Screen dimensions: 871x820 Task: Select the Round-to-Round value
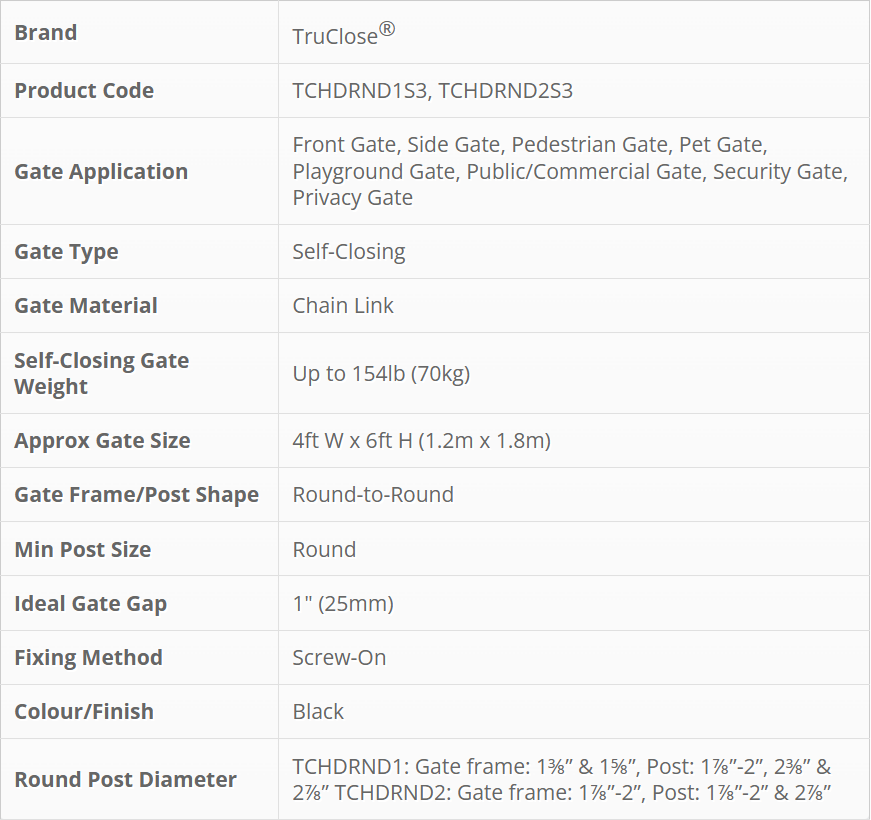coord(373,495)
